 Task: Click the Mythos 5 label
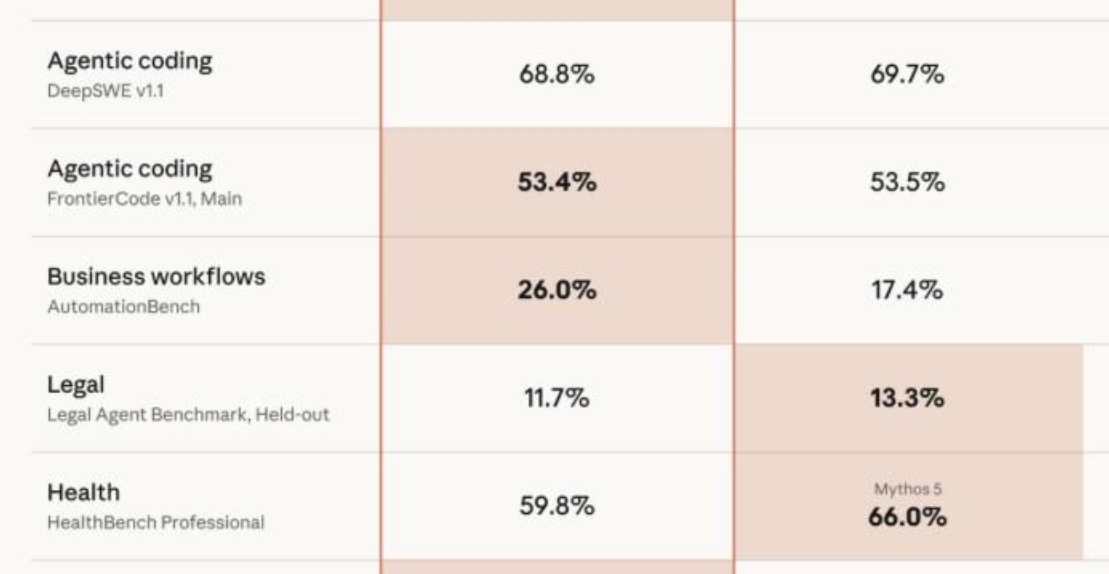click(907, 489)
